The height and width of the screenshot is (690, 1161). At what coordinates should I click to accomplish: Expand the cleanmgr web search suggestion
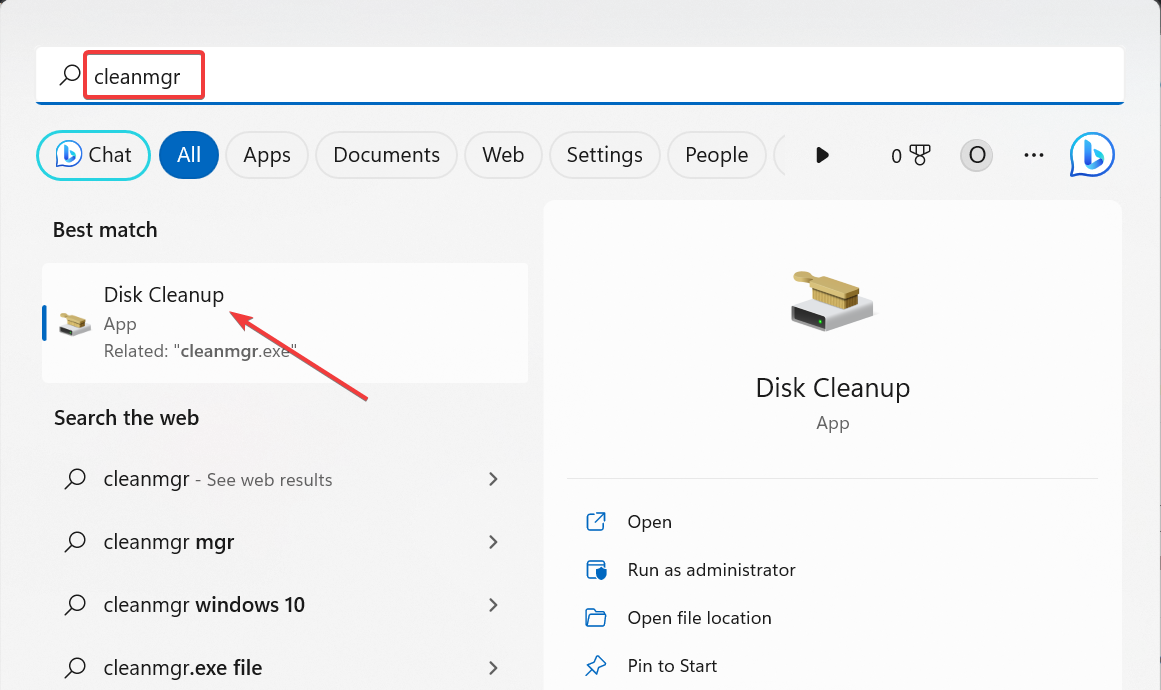pyautogui.click(x=492, y=479)
